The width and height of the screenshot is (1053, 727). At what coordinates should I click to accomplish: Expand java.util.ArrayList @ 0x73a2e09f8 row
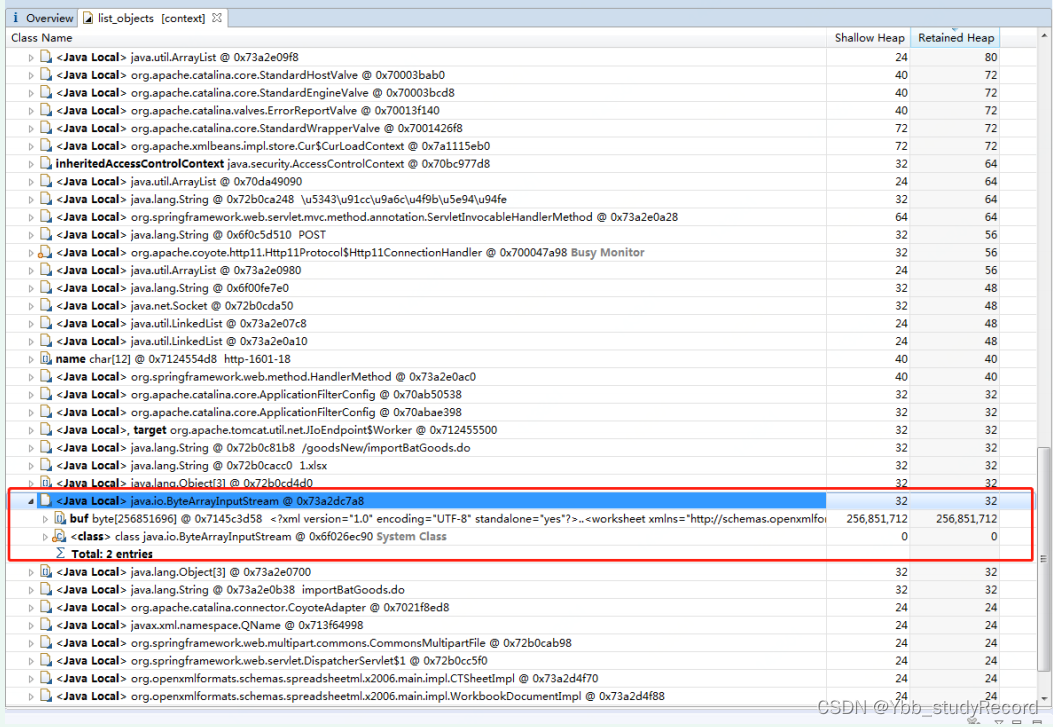click(x=31, y=58)
